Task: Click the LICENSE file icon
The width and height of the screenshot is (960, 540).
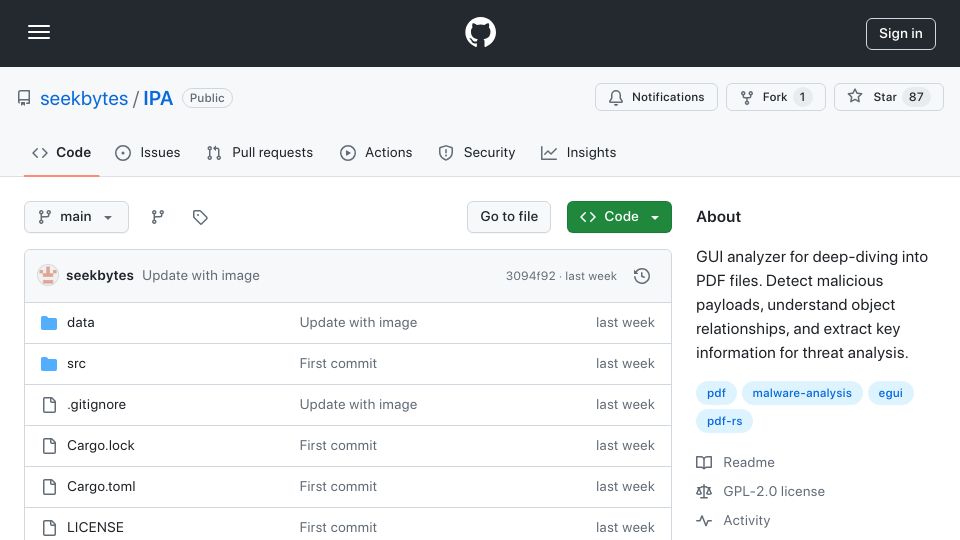Action: point(49,527)
